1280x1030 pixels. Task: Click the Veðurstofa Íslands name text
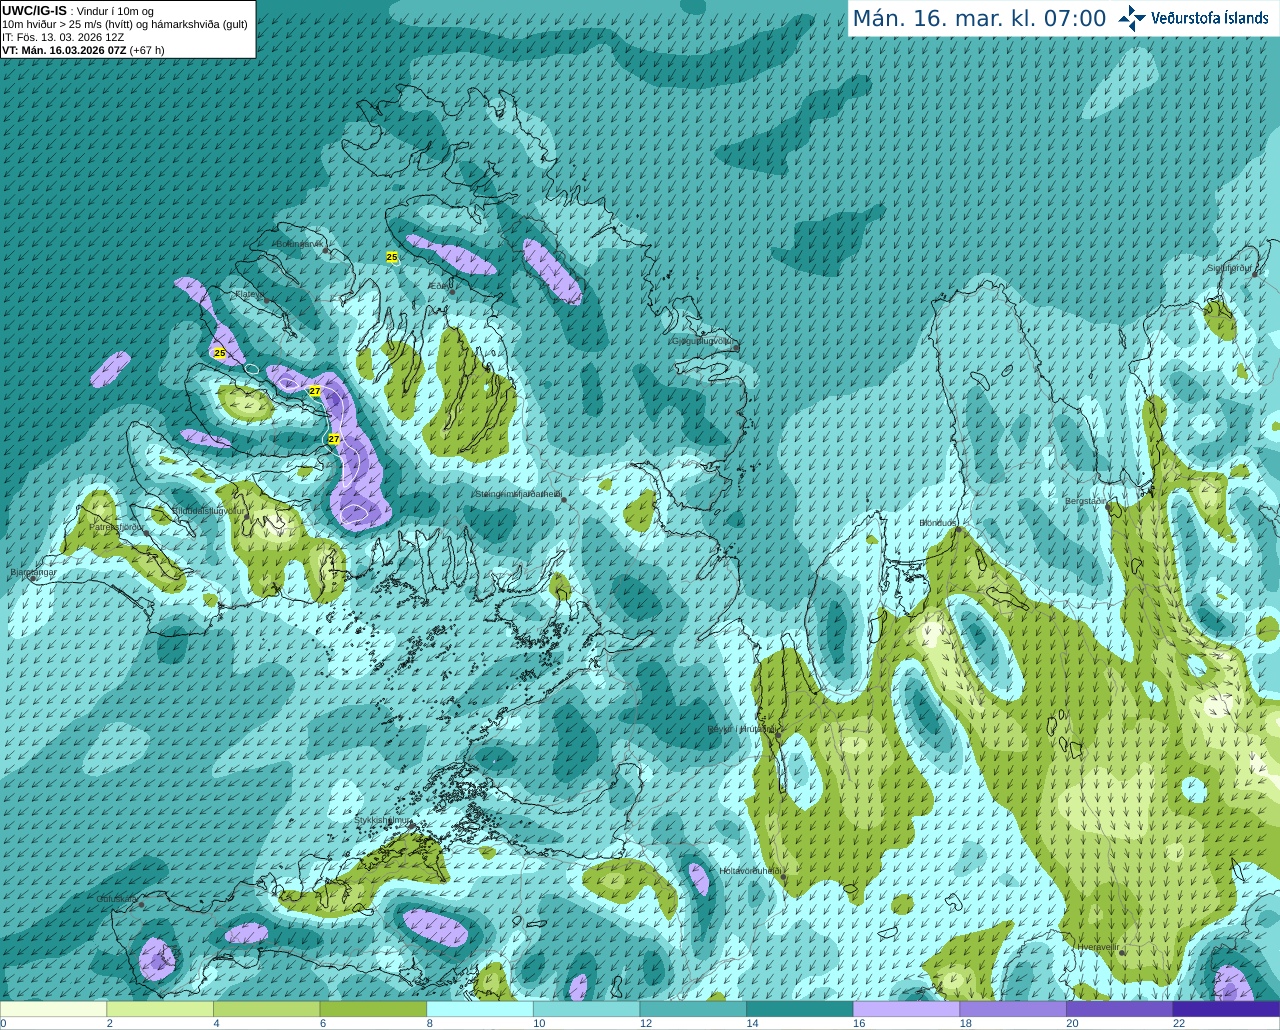[x=1210, y=18]
